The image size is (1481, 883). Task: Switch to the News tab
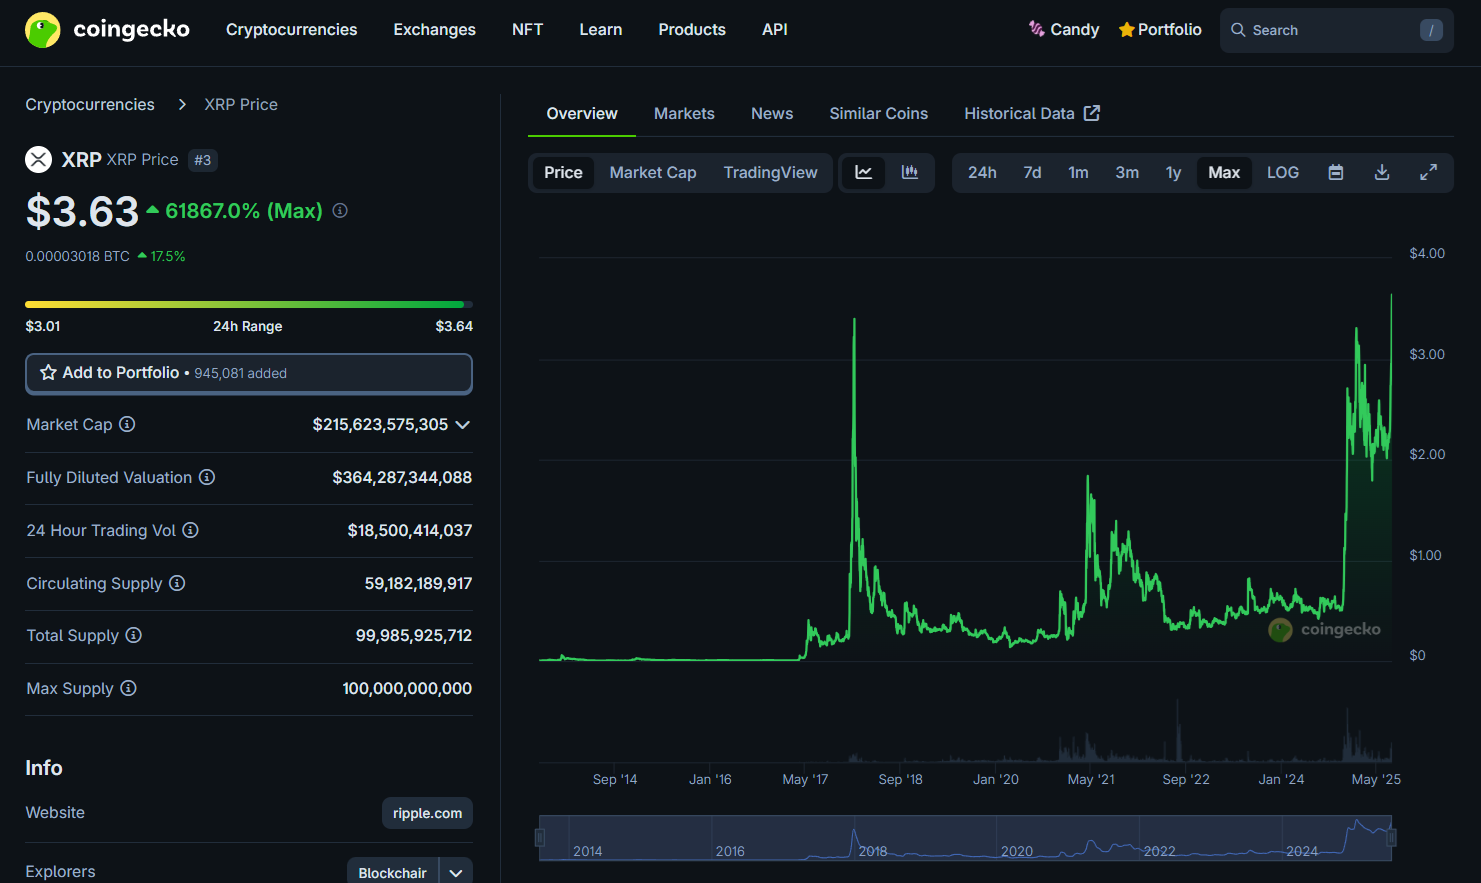[x=772, y=113]
